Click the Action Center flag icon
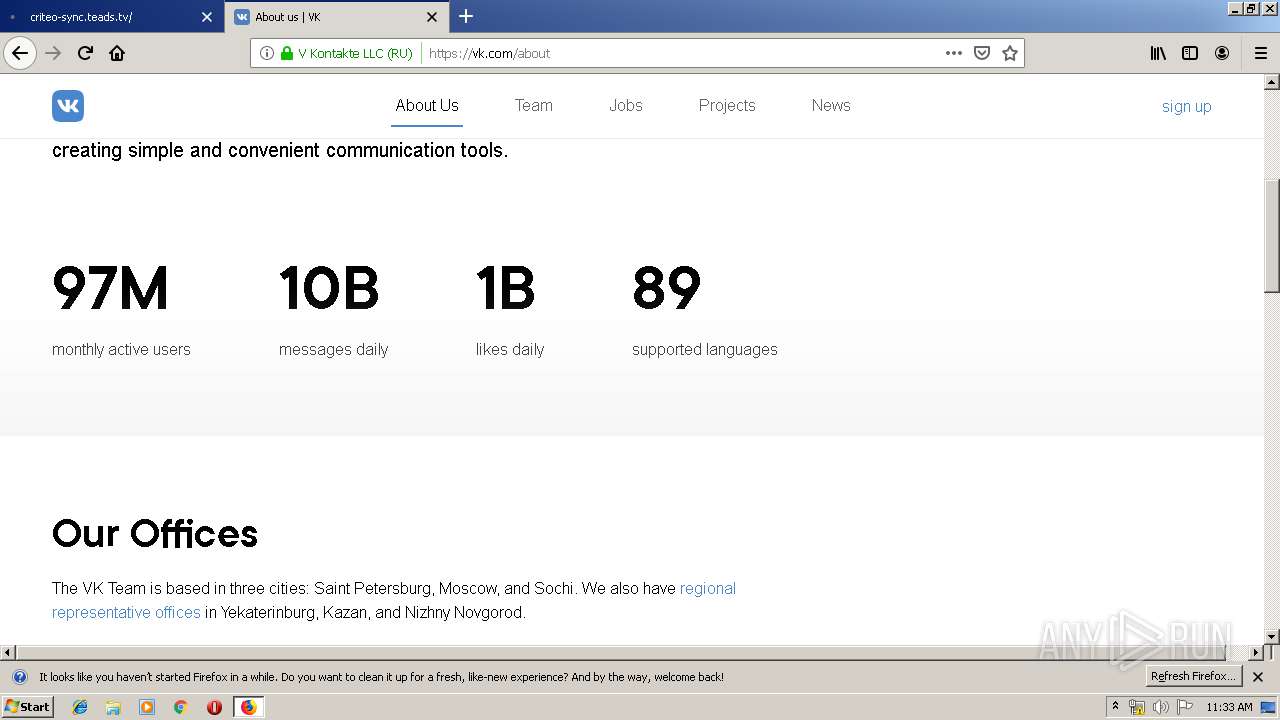This screenshot has width=1280, height=720. coord(1185,707)
